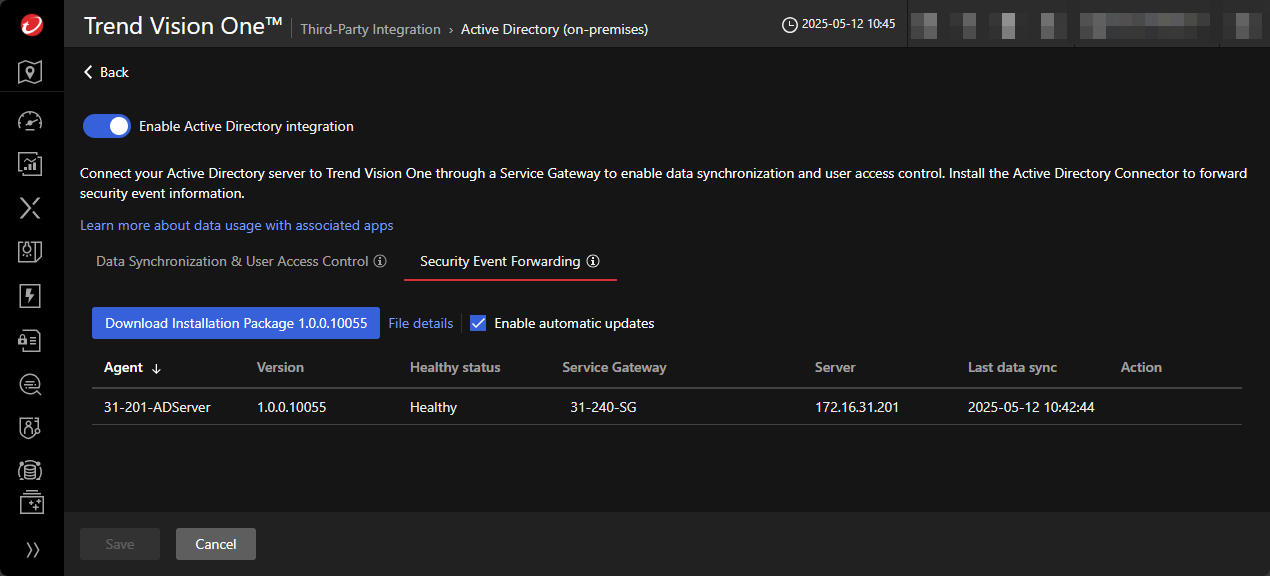Click info icon beside Data Synchronization tab
This screenshot has width=1270, height=576.
coord(380,262)
